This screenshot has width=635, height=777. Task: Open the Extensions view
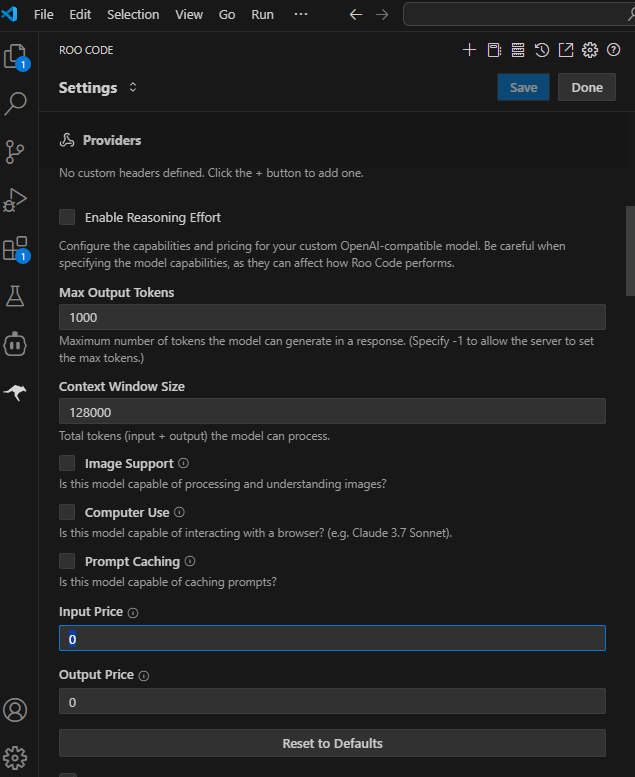[16, 248]
